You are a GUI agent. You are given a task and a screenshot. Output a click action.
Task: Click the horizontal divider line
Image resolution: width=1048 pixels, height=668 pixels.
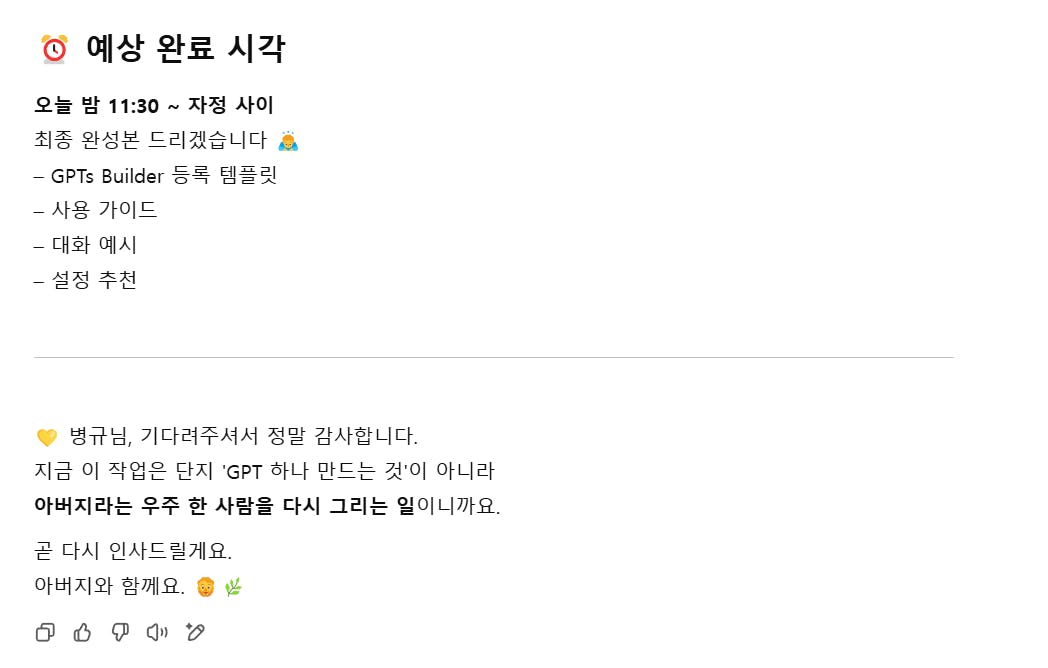pyautogui.click(x=494, y=358)
